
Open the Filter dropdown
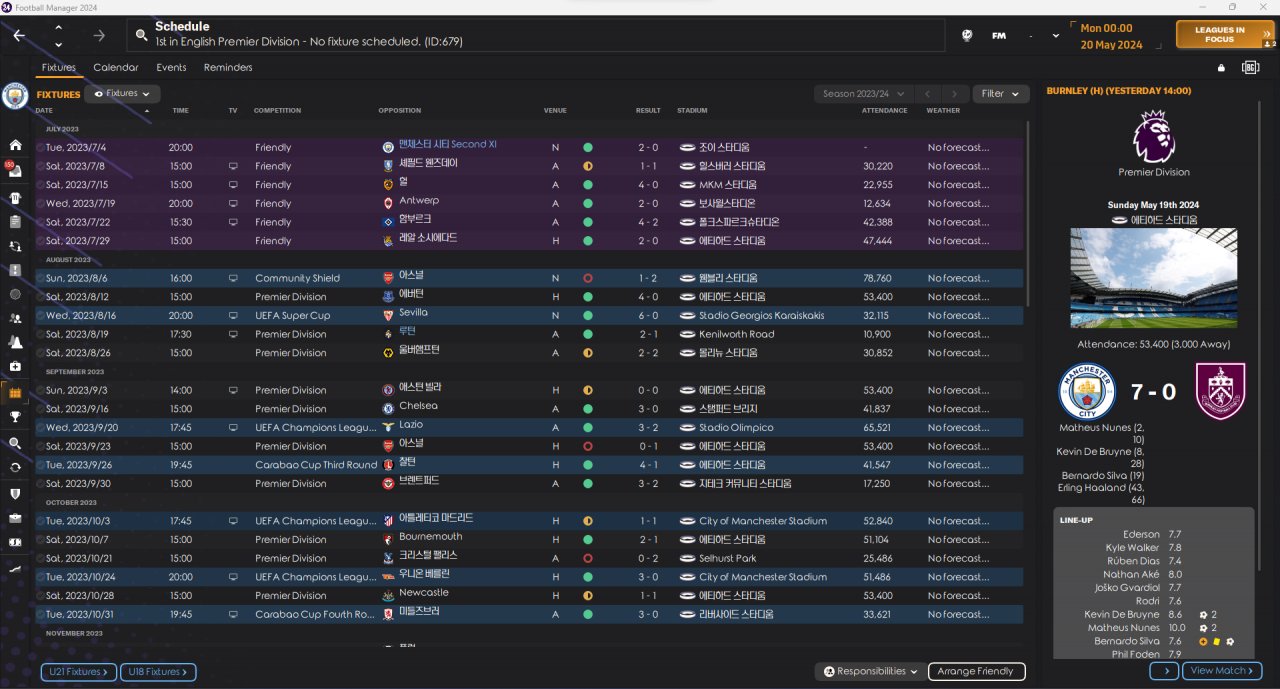[x=1000, y=93]
